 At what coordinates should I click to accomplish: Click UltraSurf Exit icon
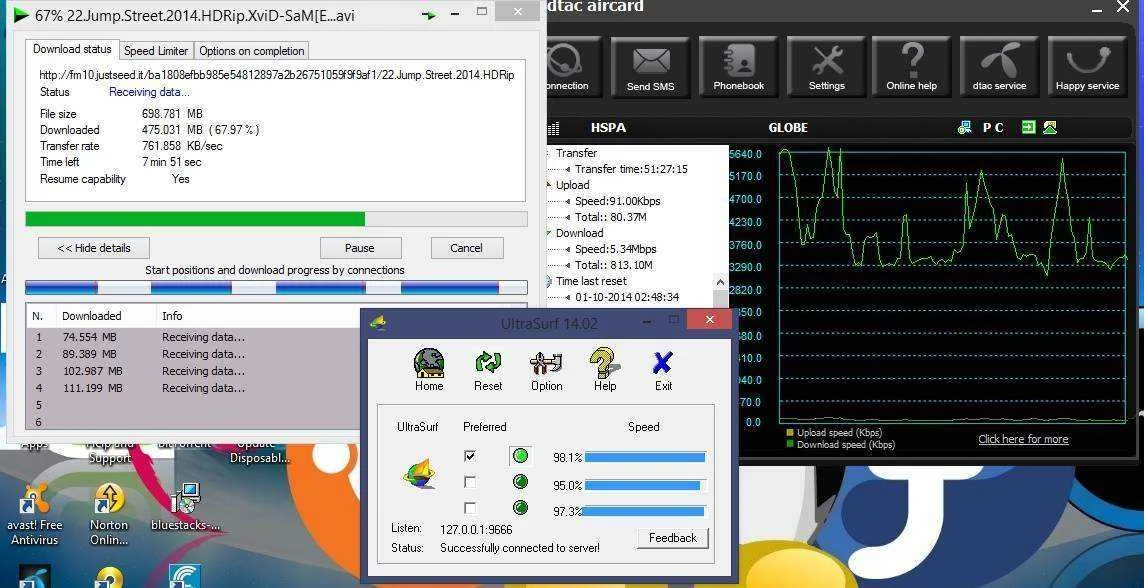(x=663, y=370)
